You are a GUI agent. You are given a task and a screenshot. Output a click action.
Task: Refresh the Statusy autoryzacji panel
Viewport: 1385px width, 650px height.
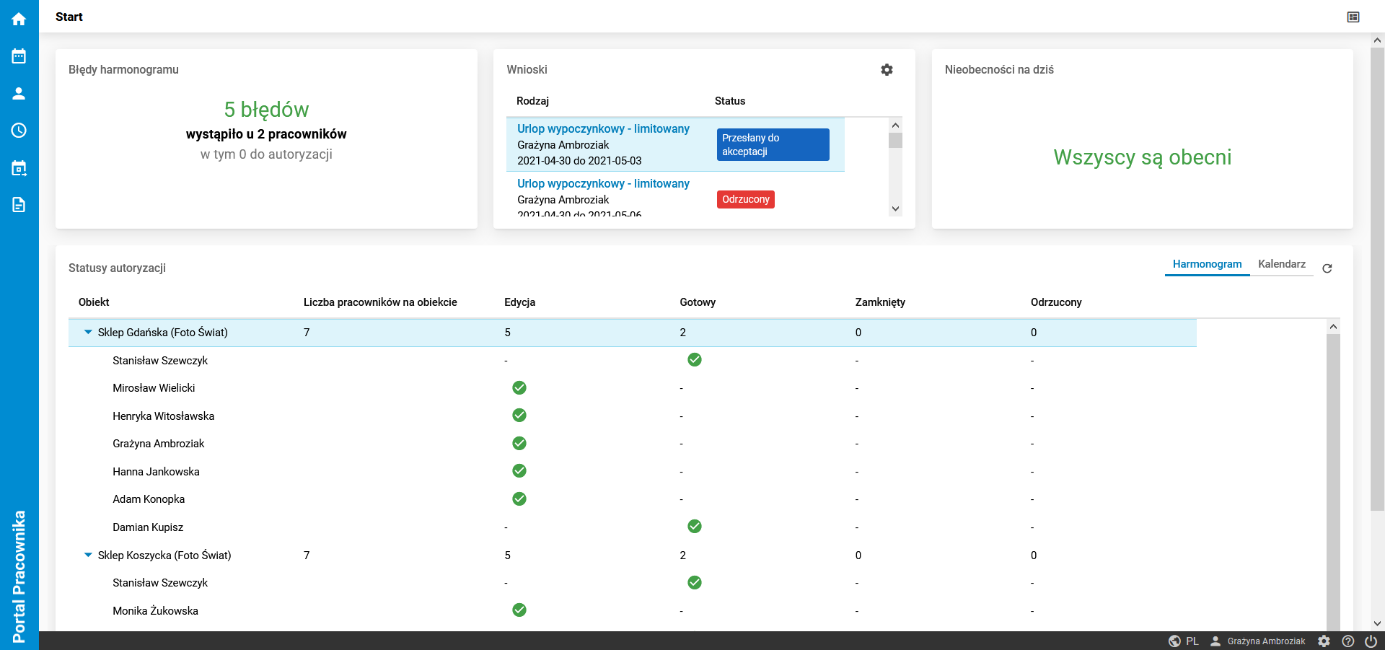pos(1327,268)
